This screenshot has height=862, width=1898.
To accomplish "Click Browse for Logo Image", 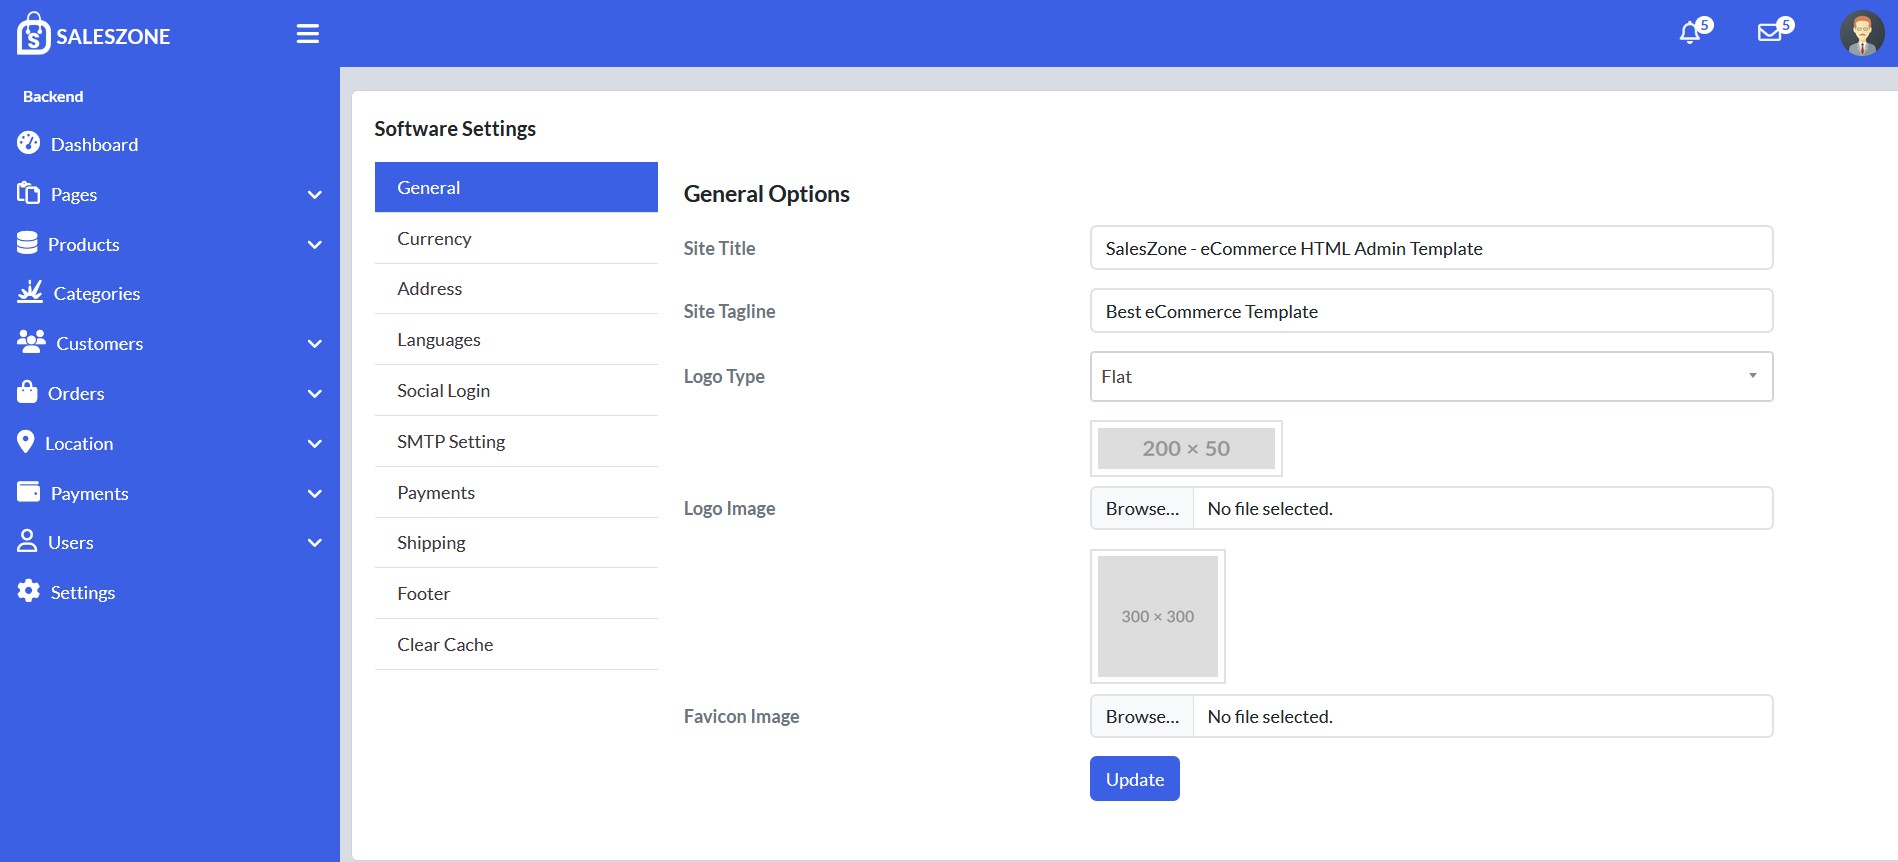I will point(1142,508).
